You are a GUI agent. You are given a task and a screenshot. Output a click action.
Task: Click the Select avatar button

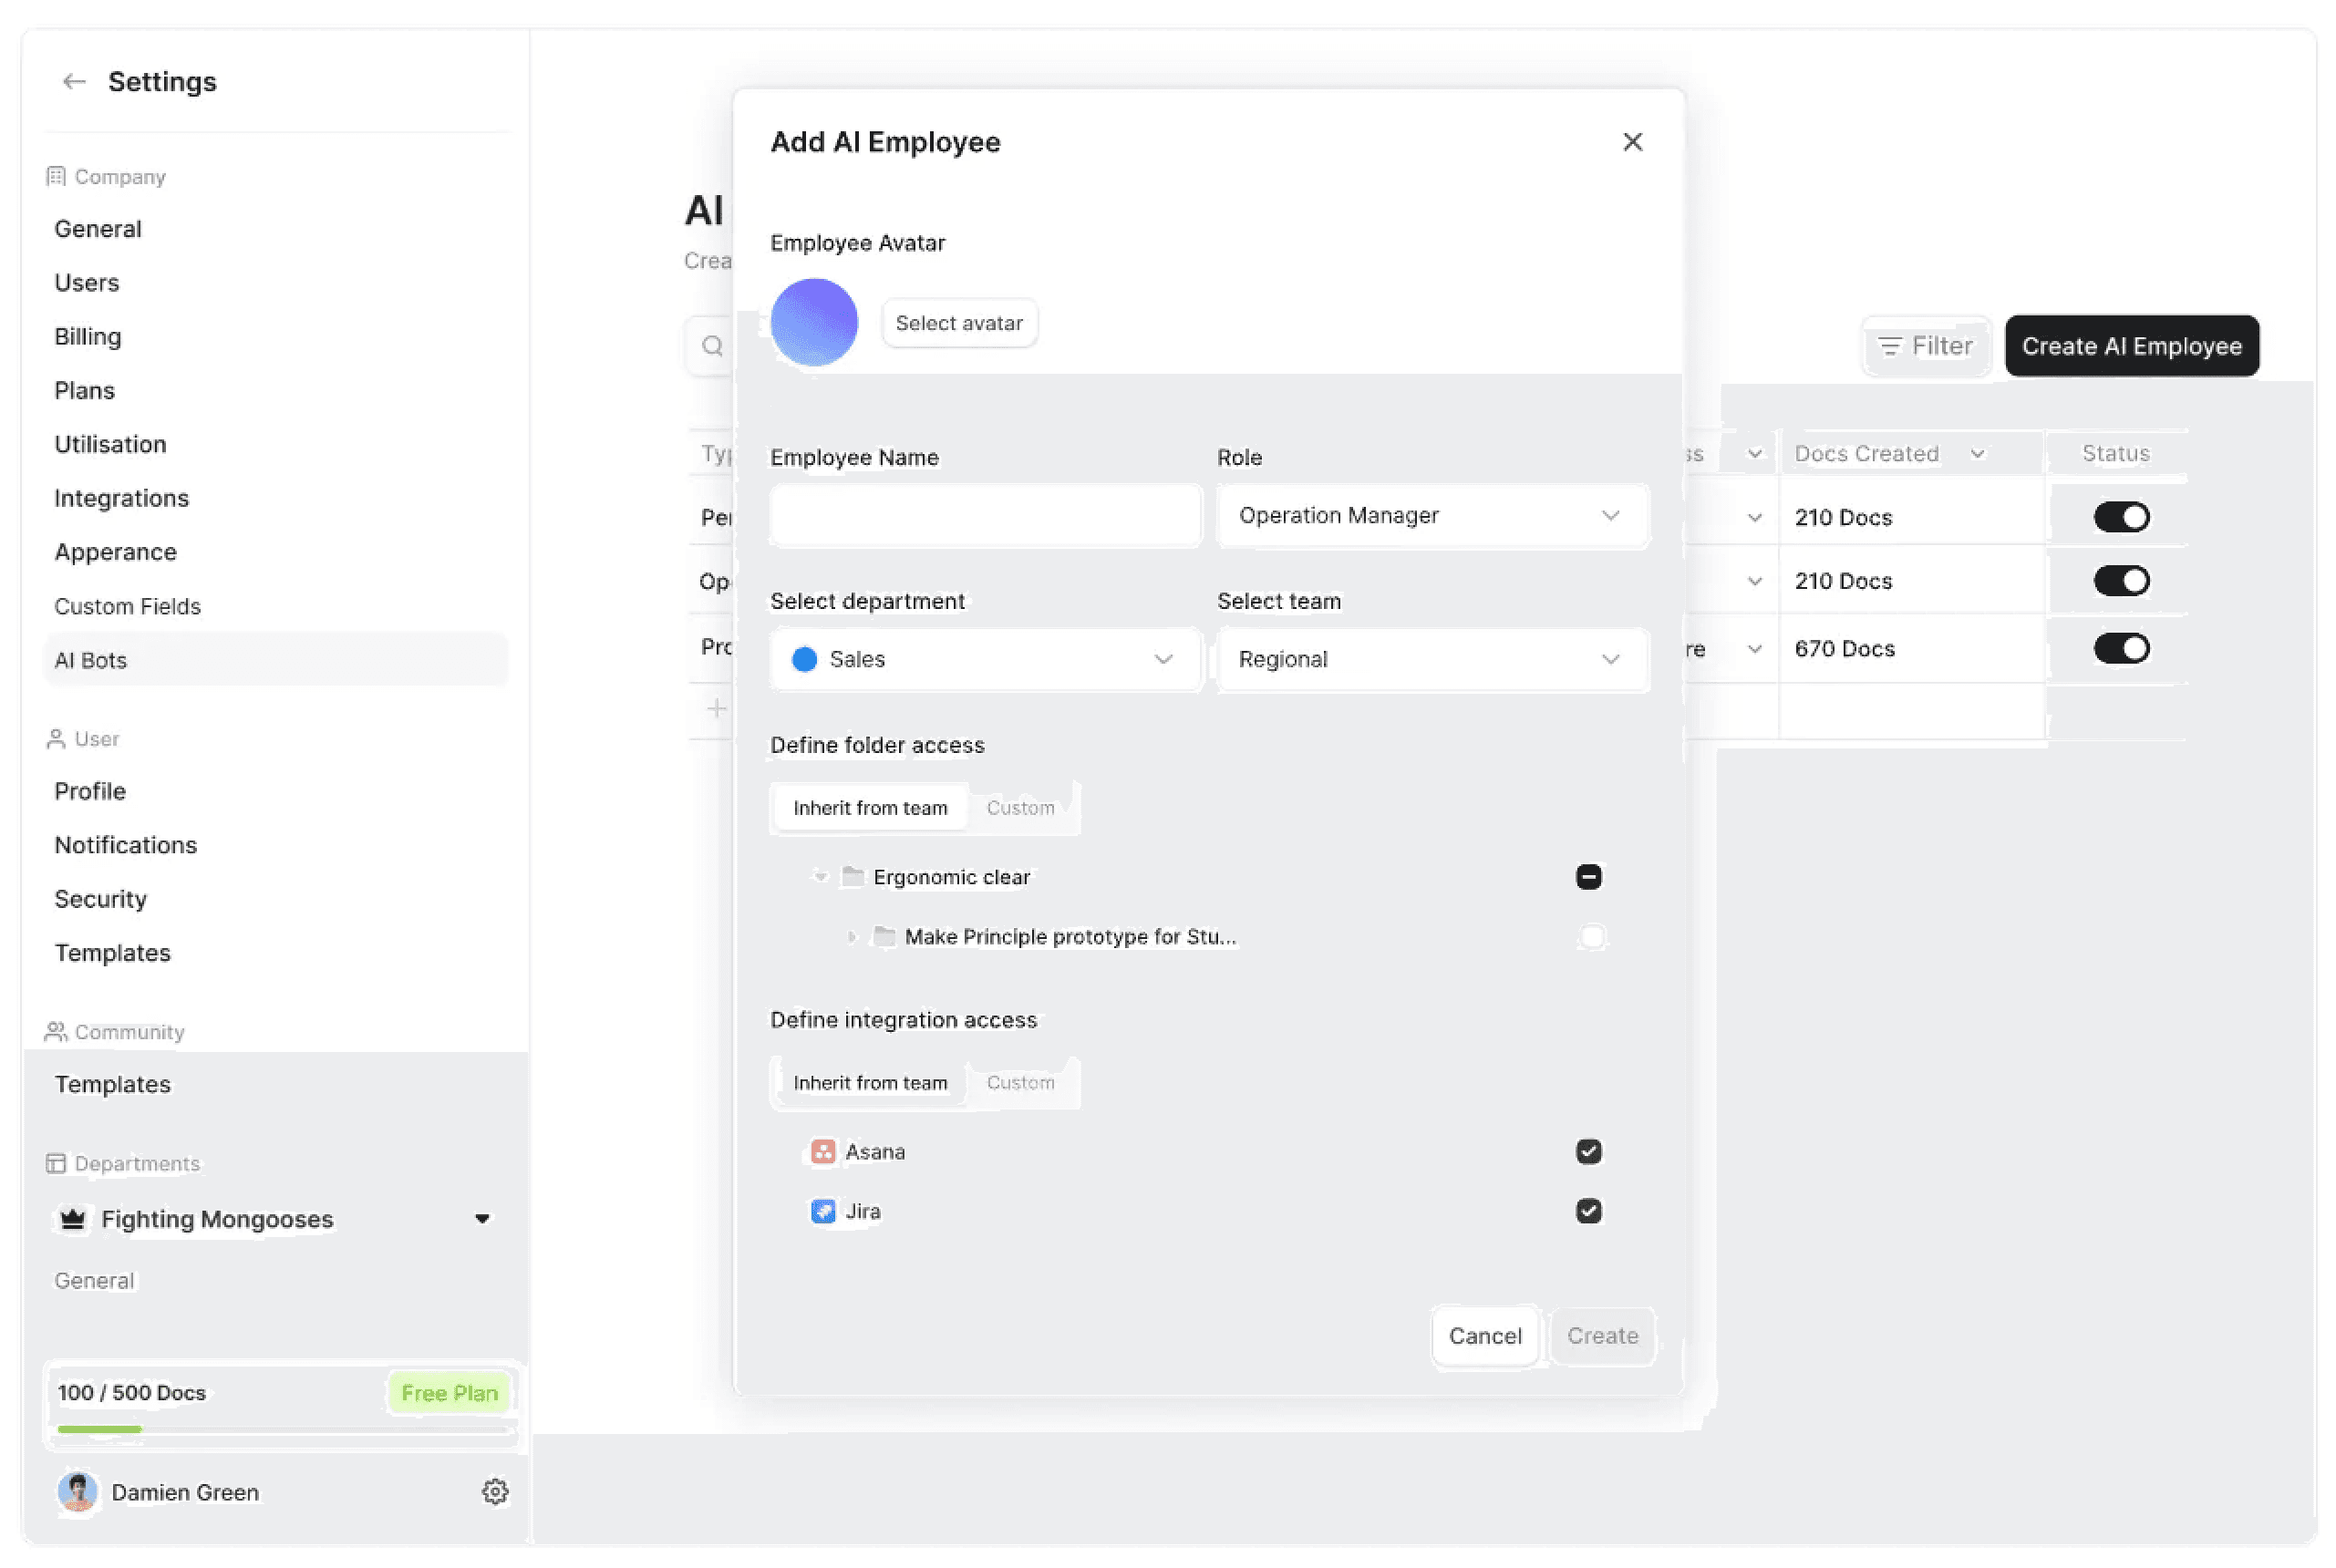coord(958,323)
